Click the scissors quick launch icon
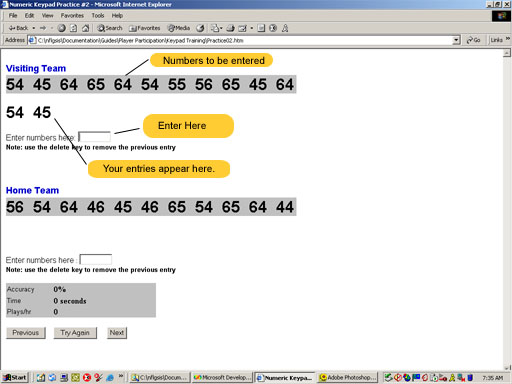This screenshot has height=384, width=512. click(98, 378)
